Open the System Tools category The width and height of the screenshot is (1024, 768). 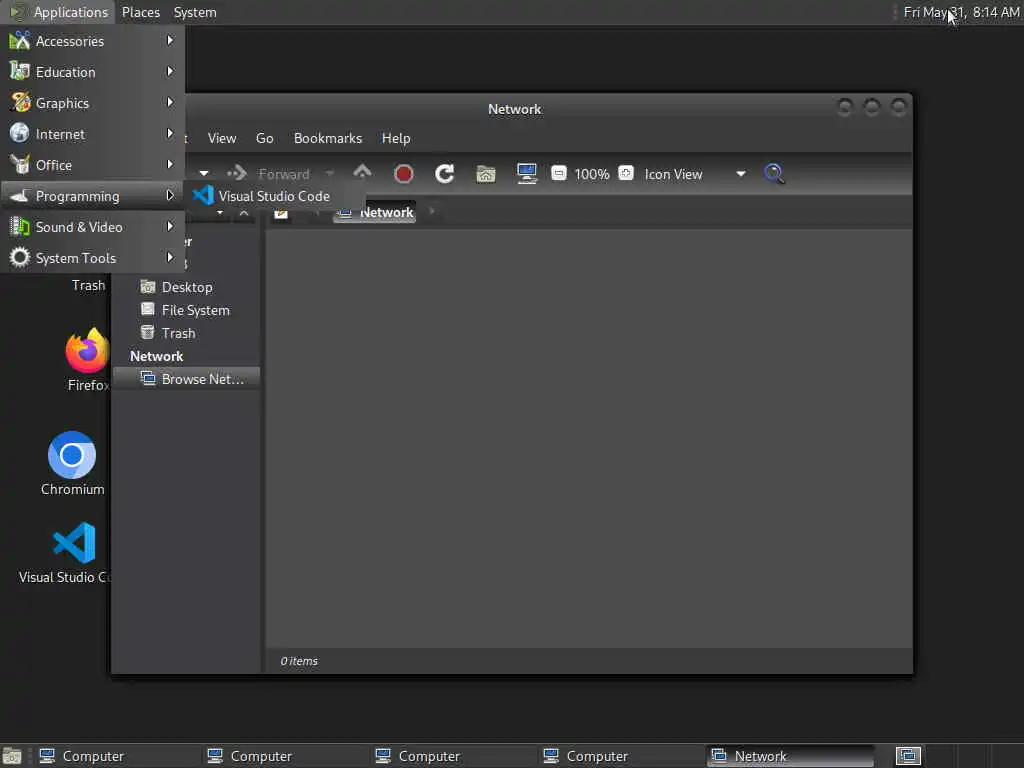pos(92,258)
